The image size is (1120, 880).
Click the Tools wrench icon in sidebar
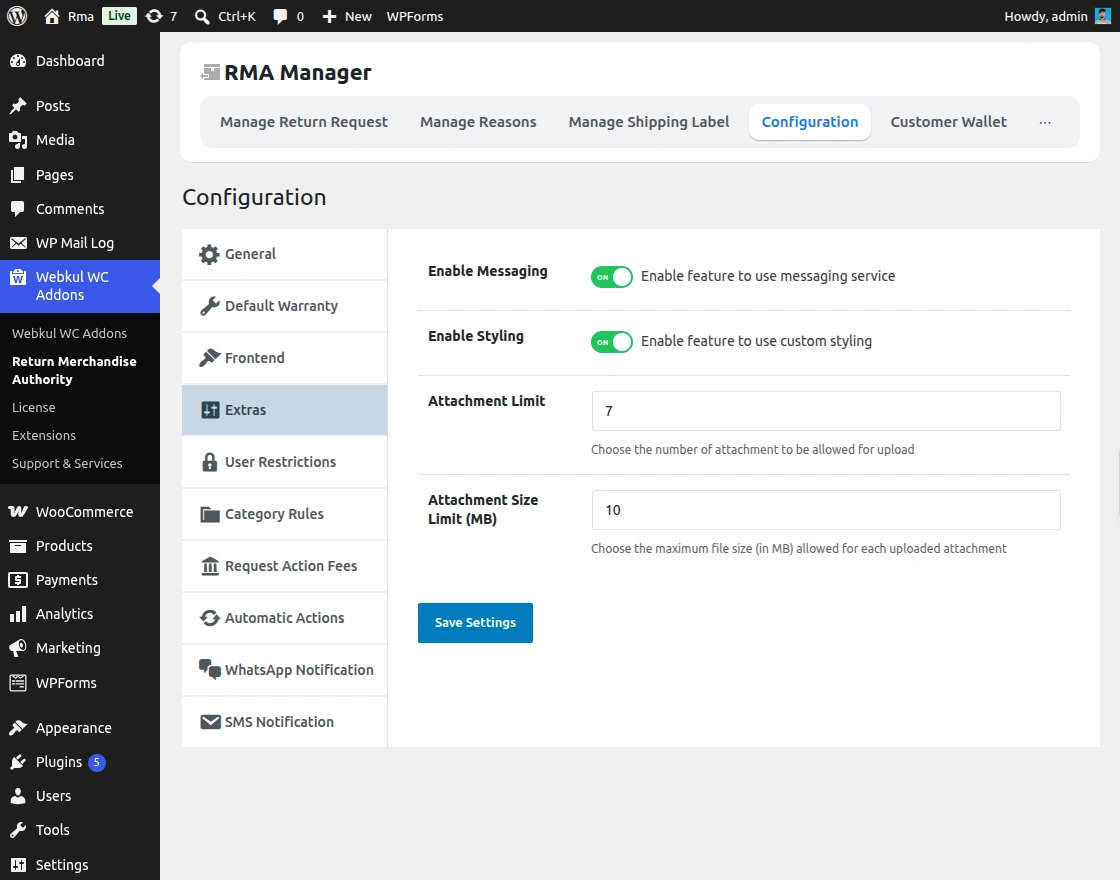point(18,830)
